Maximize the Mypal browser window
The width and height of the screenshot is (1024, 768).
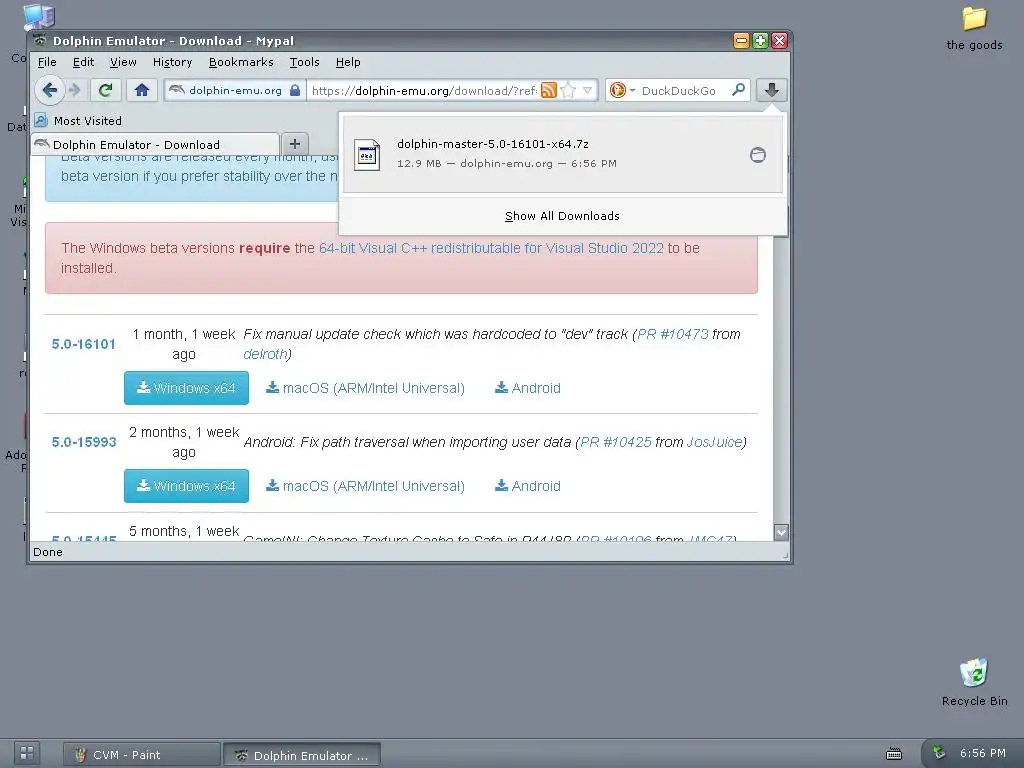pyautogui.click(x=760, y=40)
